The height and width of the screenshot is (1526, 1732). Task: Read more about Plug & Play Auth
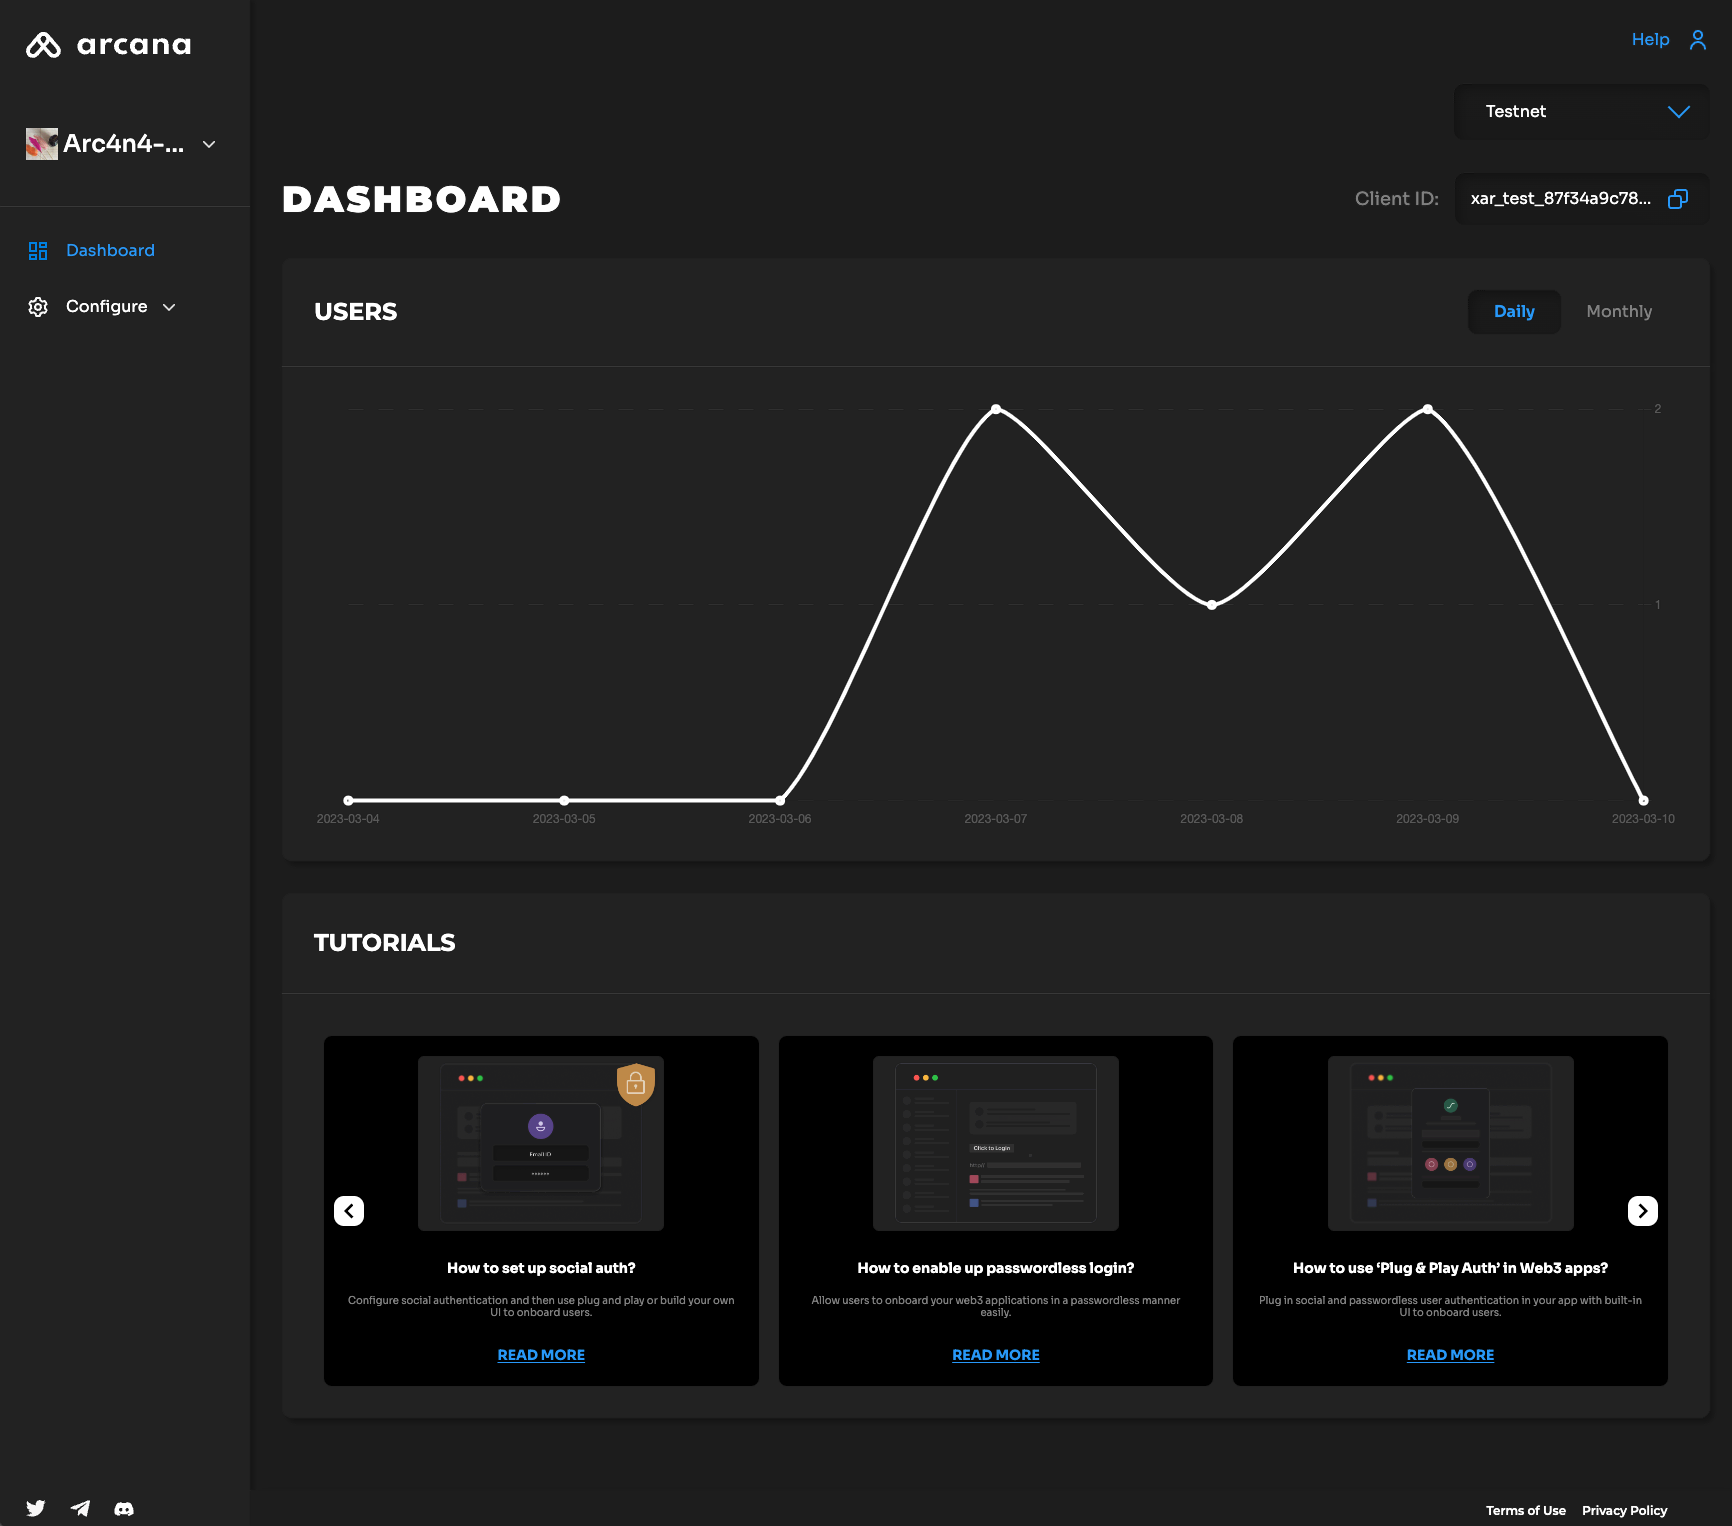[x=1450, y=1355]
